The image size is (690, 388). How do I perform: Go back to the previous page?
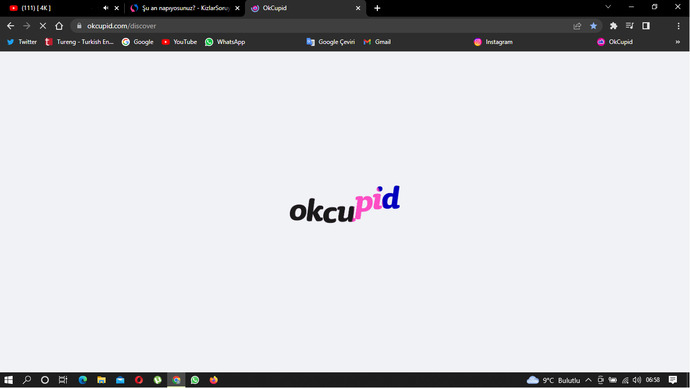tap(11, 26)
